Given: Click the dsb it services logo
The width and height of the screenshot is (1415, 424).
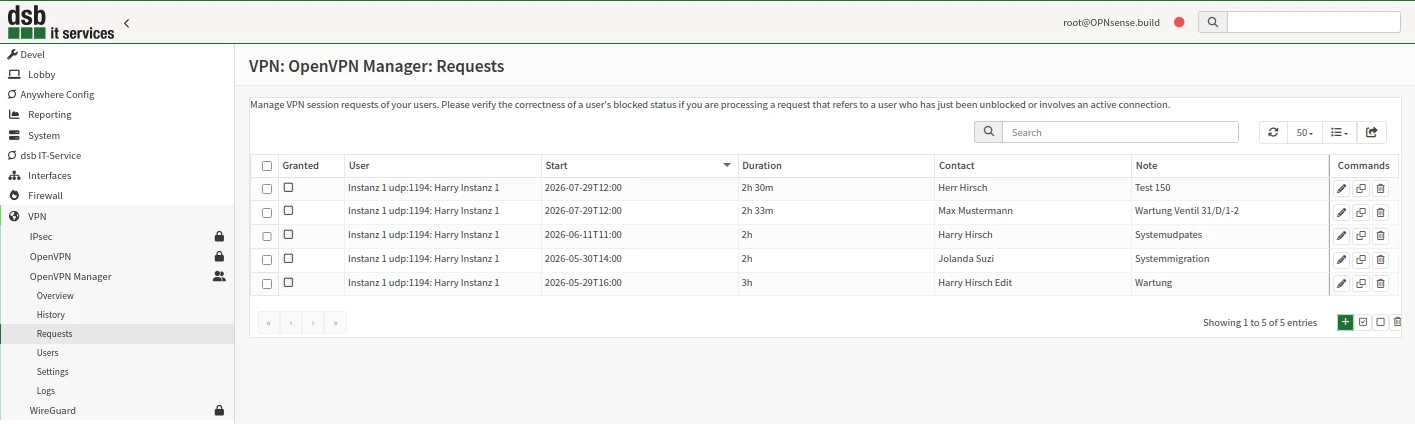Looking at the screenshot, I should (x=61, y=22).
